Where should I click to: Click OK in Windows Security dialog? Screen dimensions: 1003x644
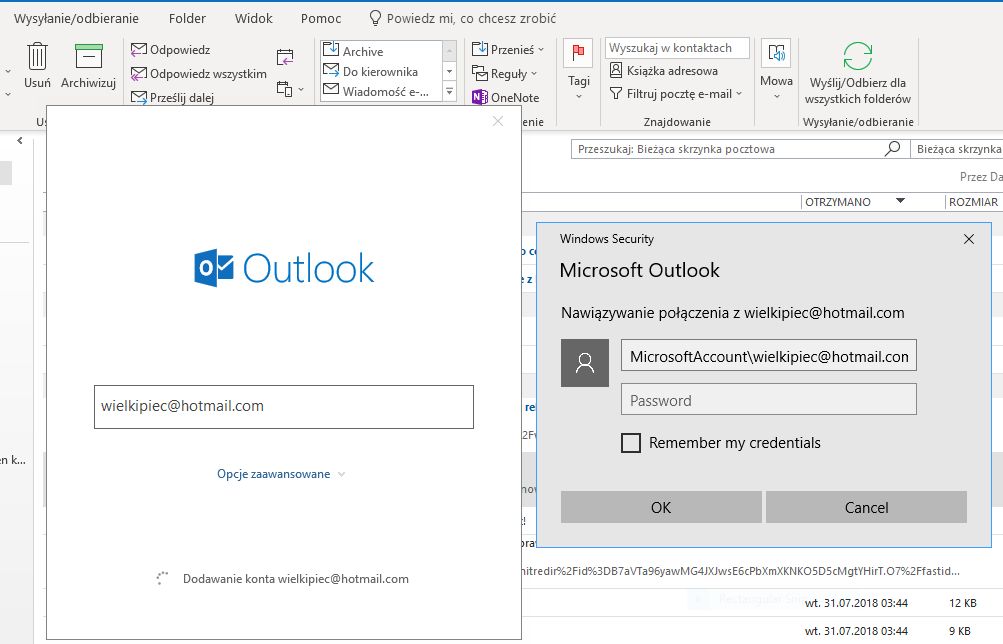coord(661,507)
